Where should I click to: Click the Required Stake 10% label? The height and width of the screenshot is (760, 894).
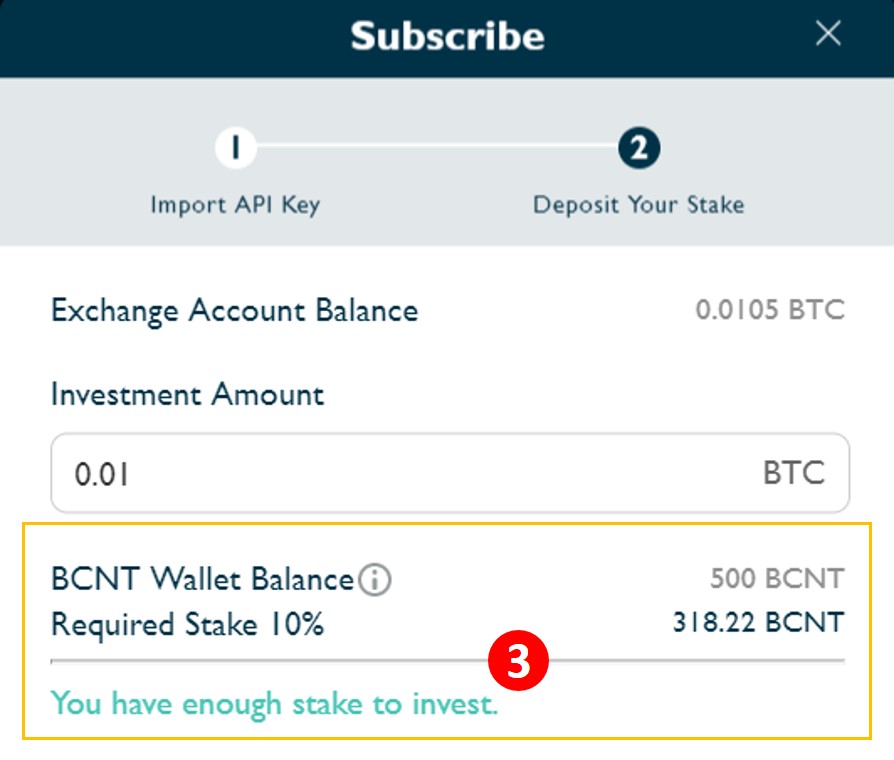[188, 624]
